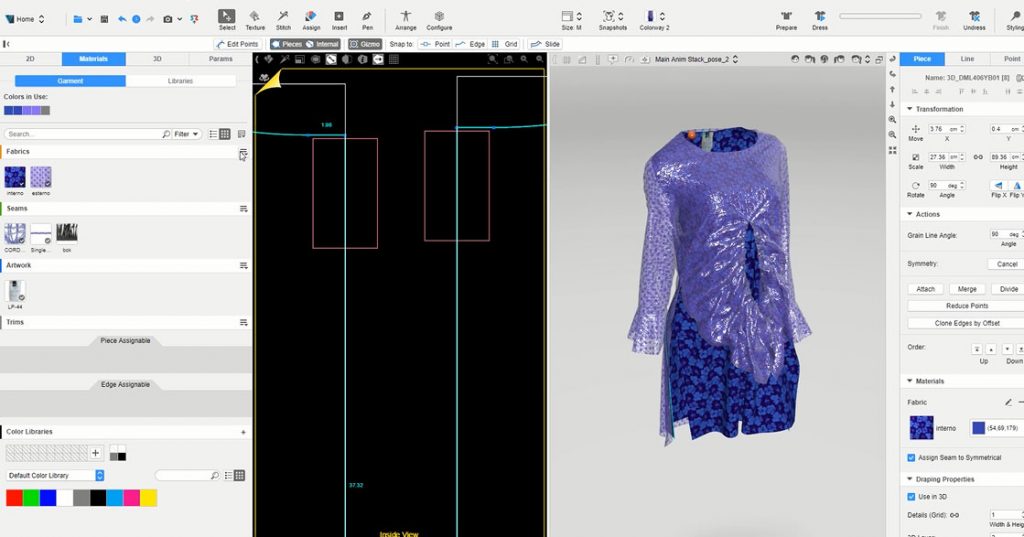Open the Styling tool
This screenshot has width=1024, height=537.
click(x=1016, y=20)
